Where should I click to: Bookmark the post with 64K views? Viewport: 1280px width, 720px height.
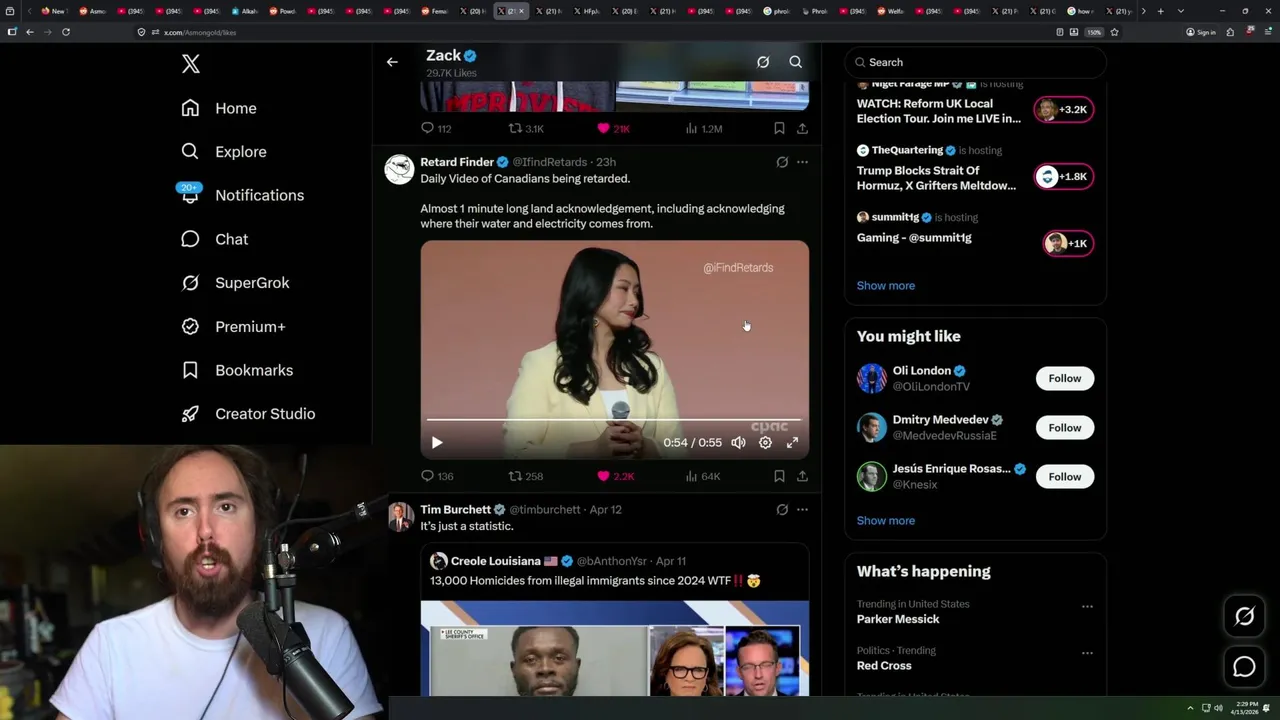[x=779, y=476]
